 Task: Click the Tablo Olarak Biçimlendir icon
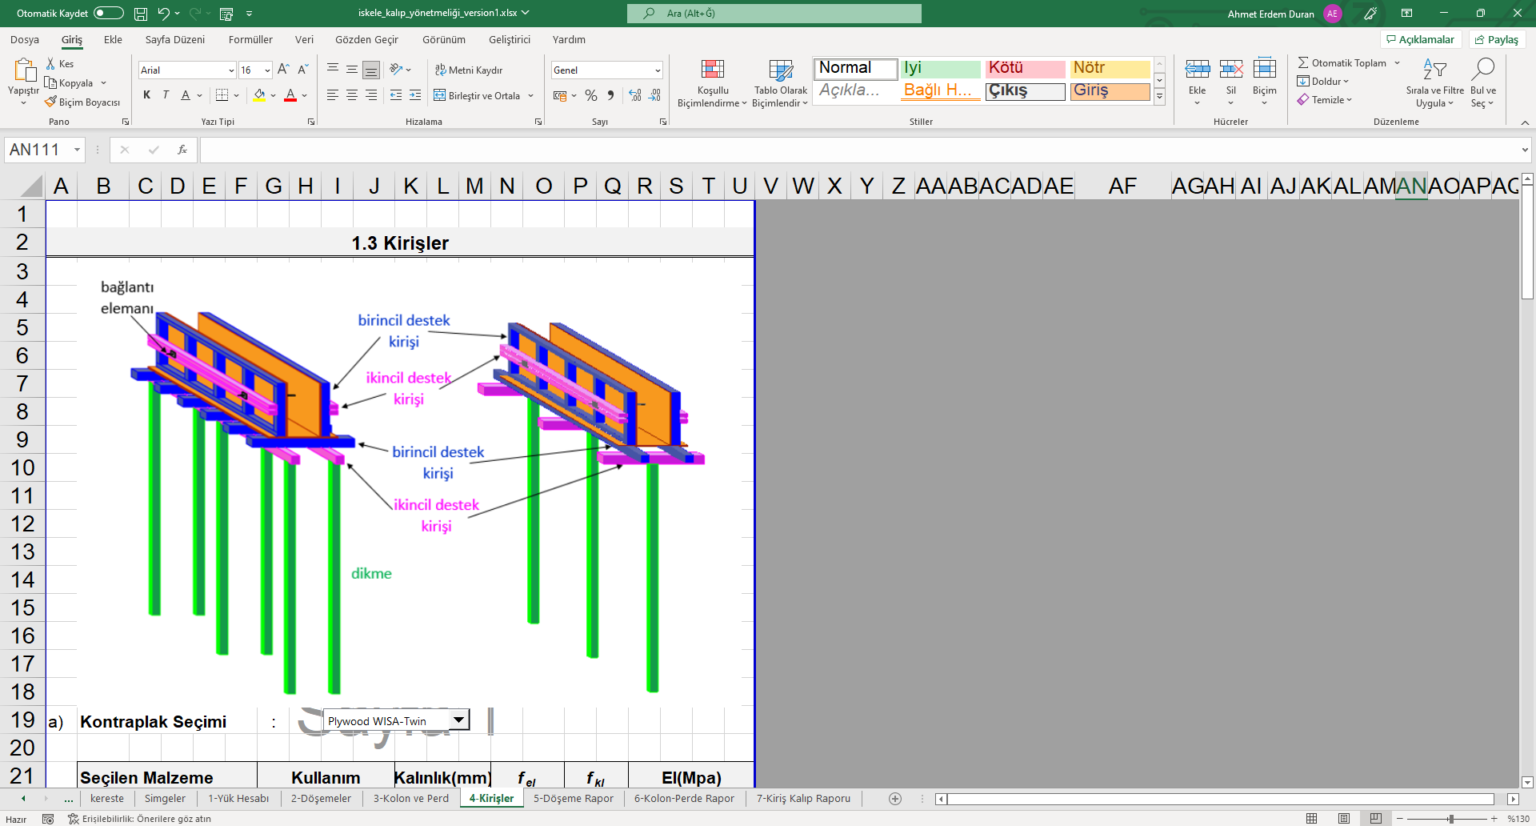click(780, 70)
